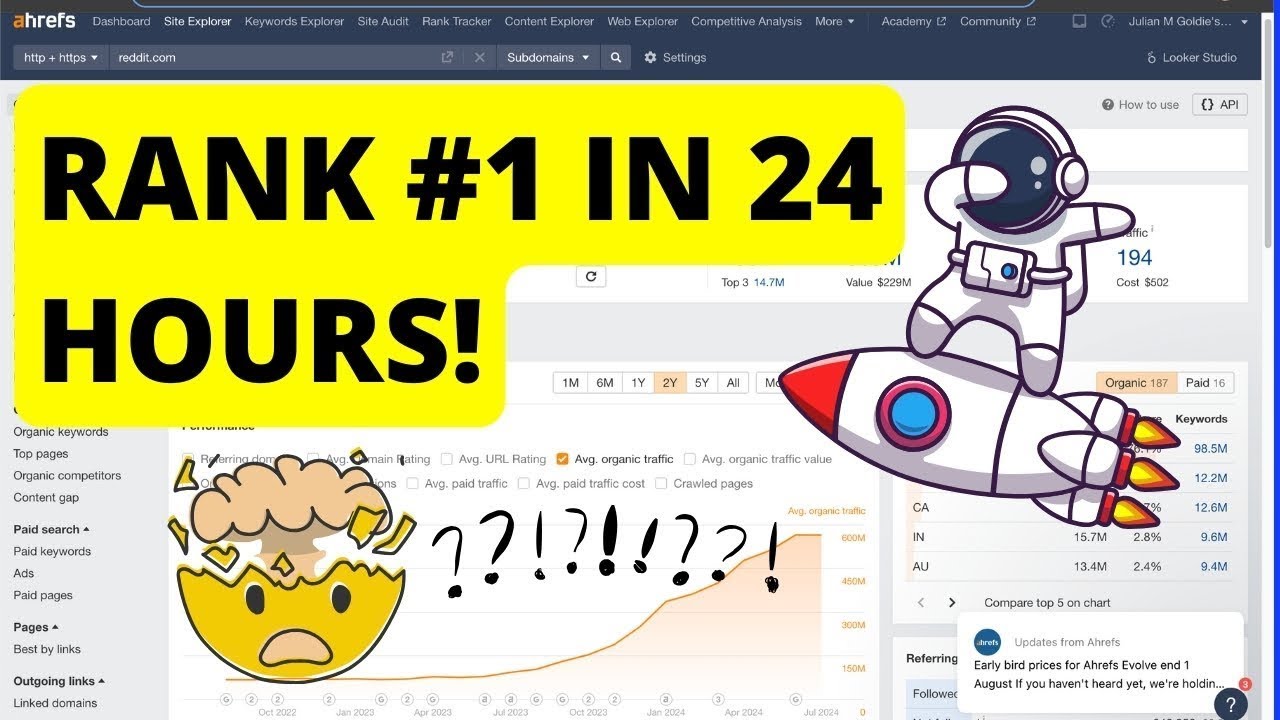The height and width of the screenshot is (720, 1280).
Task: Open the Subdomains mode dropdown
Action: coord(548,57)
